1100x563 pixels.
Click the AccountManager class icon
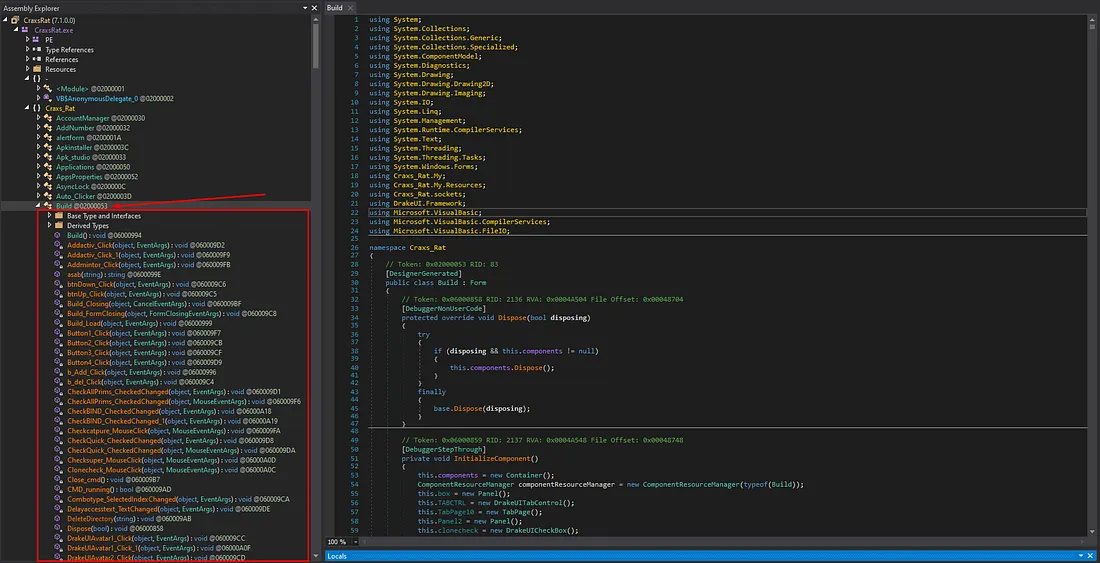(49, 118)
